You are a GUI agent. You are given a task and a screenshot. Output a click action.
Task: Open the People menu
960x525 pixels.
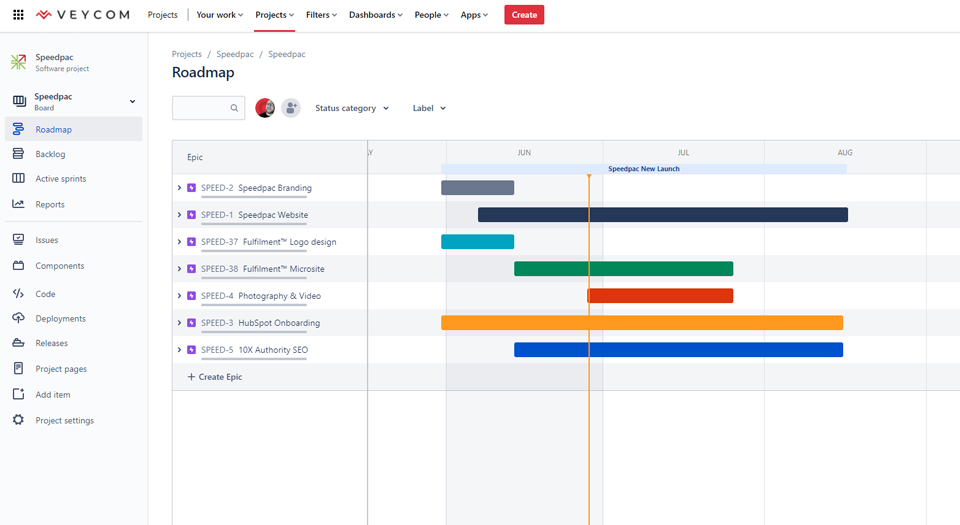click(x=431, y=15)
